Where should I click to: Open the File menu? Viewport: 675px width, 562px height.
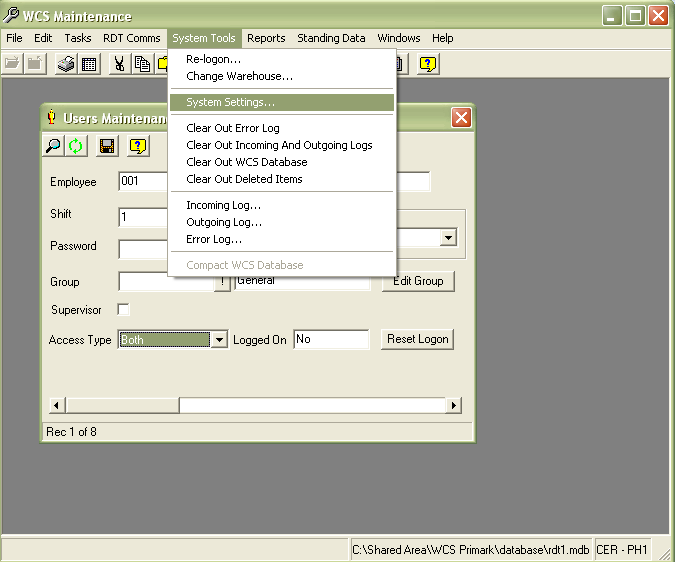click(x=14, y=38)
